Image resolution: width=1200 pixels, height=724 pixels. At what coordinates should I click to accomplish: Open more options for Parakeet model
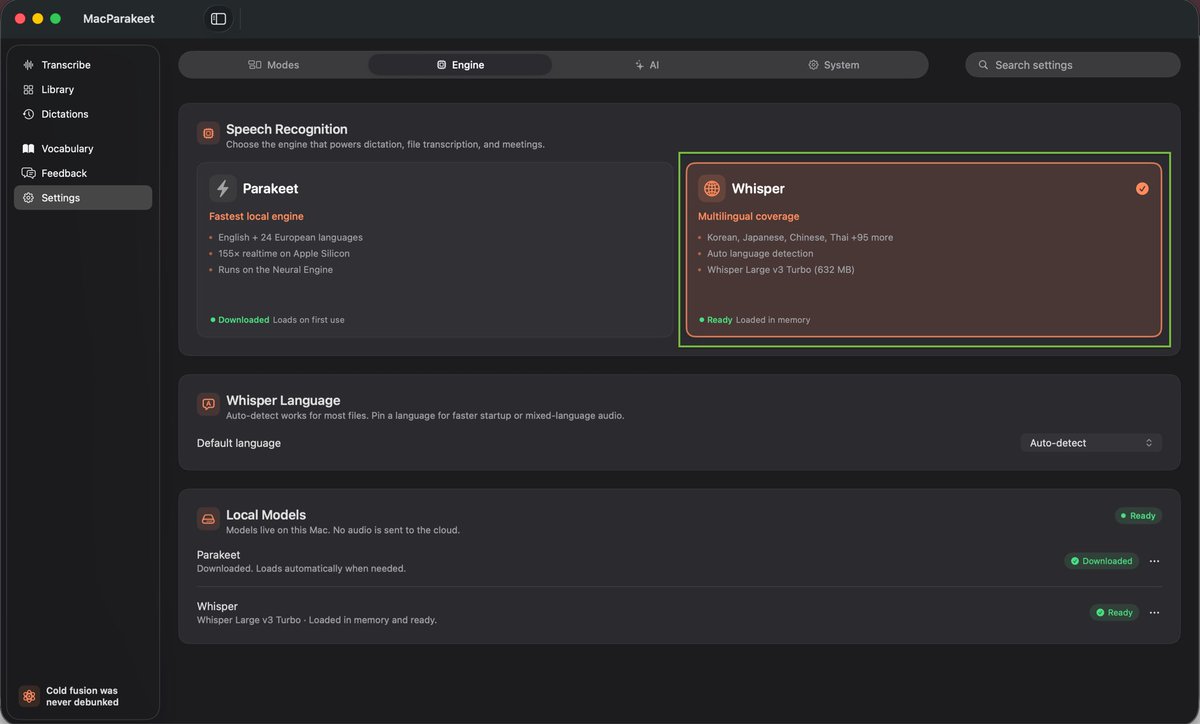(x=1154, y=561)
